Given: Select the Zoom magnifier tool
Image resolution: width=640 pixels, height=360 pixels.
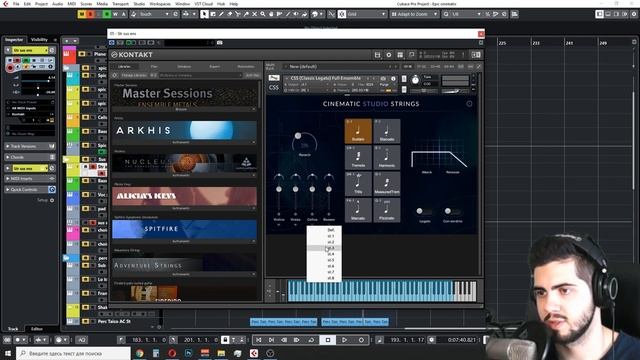Looking at the screenshot, I should coord(263,14).
